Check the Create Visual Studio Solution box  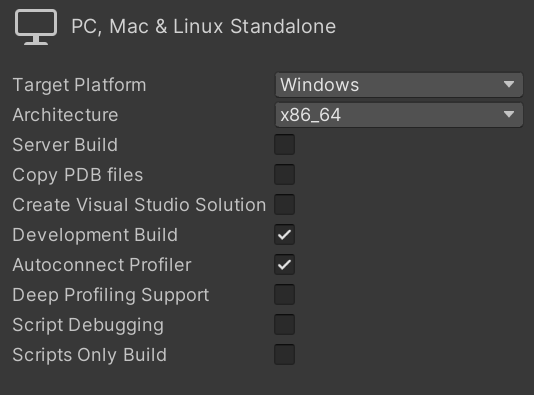pos(284,204)
